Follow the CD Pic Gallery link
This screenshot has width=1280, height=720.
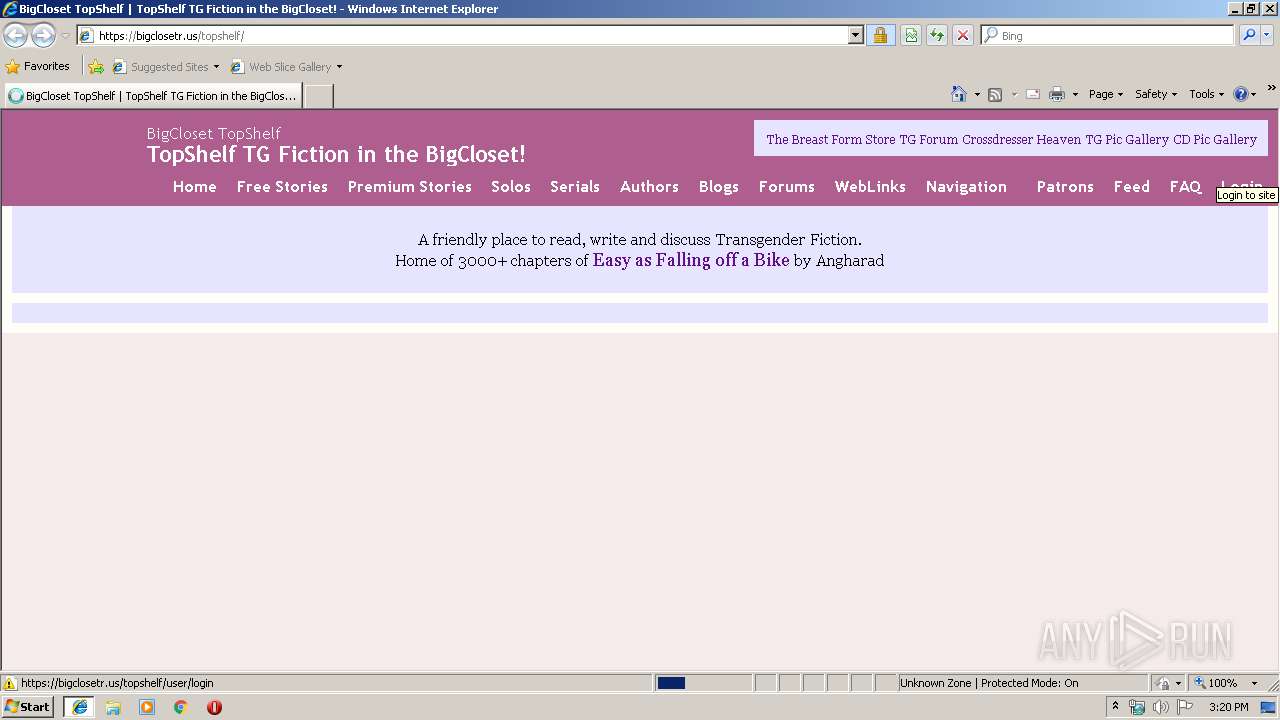1215,140
